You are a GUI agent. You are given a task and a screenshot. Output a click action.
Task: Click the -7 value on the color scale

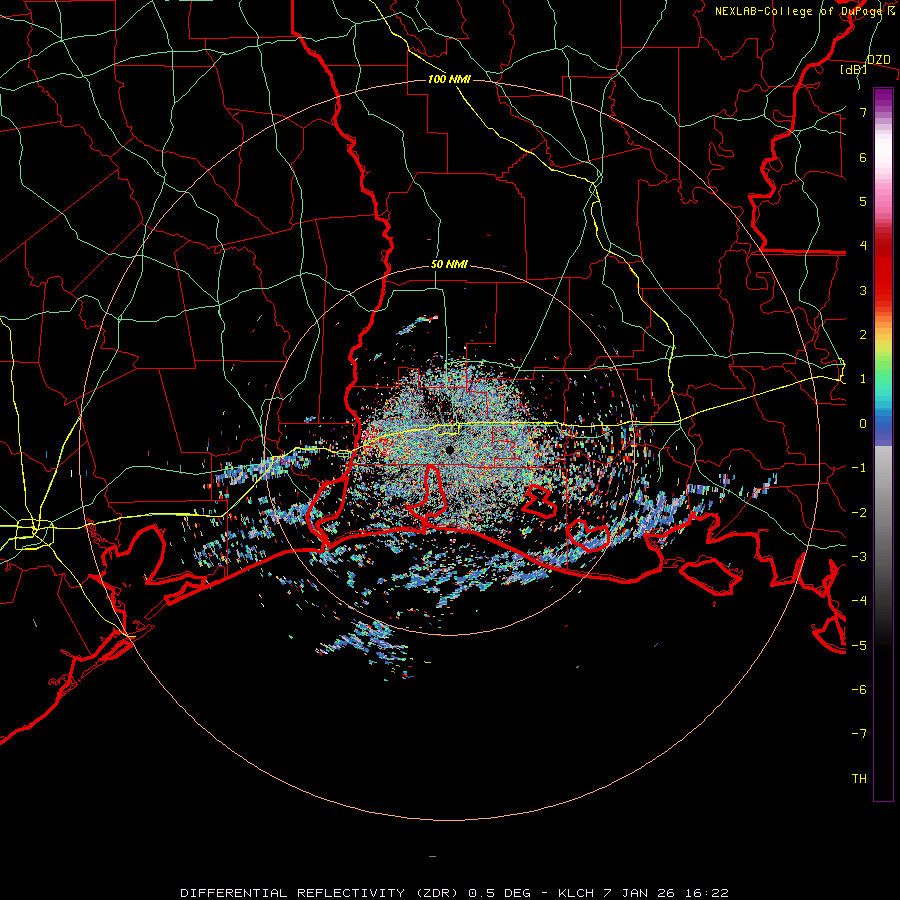click(x=859, y=734)
